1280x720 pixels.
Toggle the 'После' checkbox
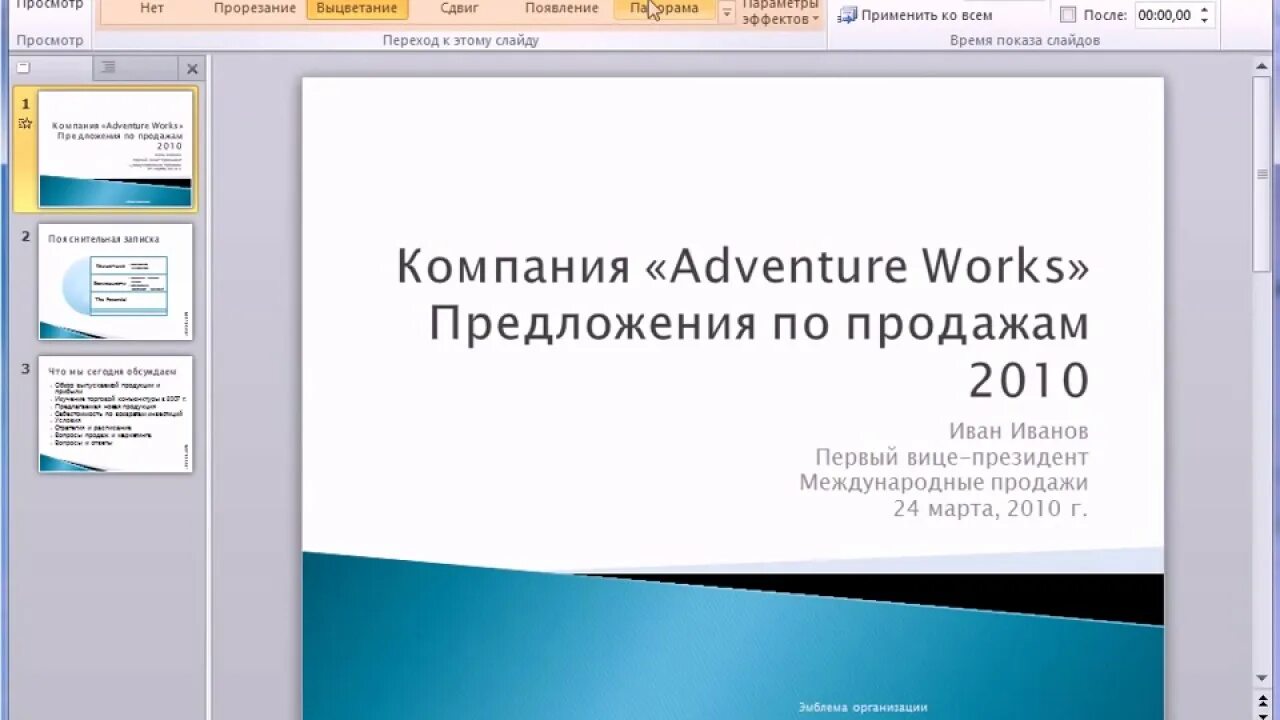(1068, 15)
